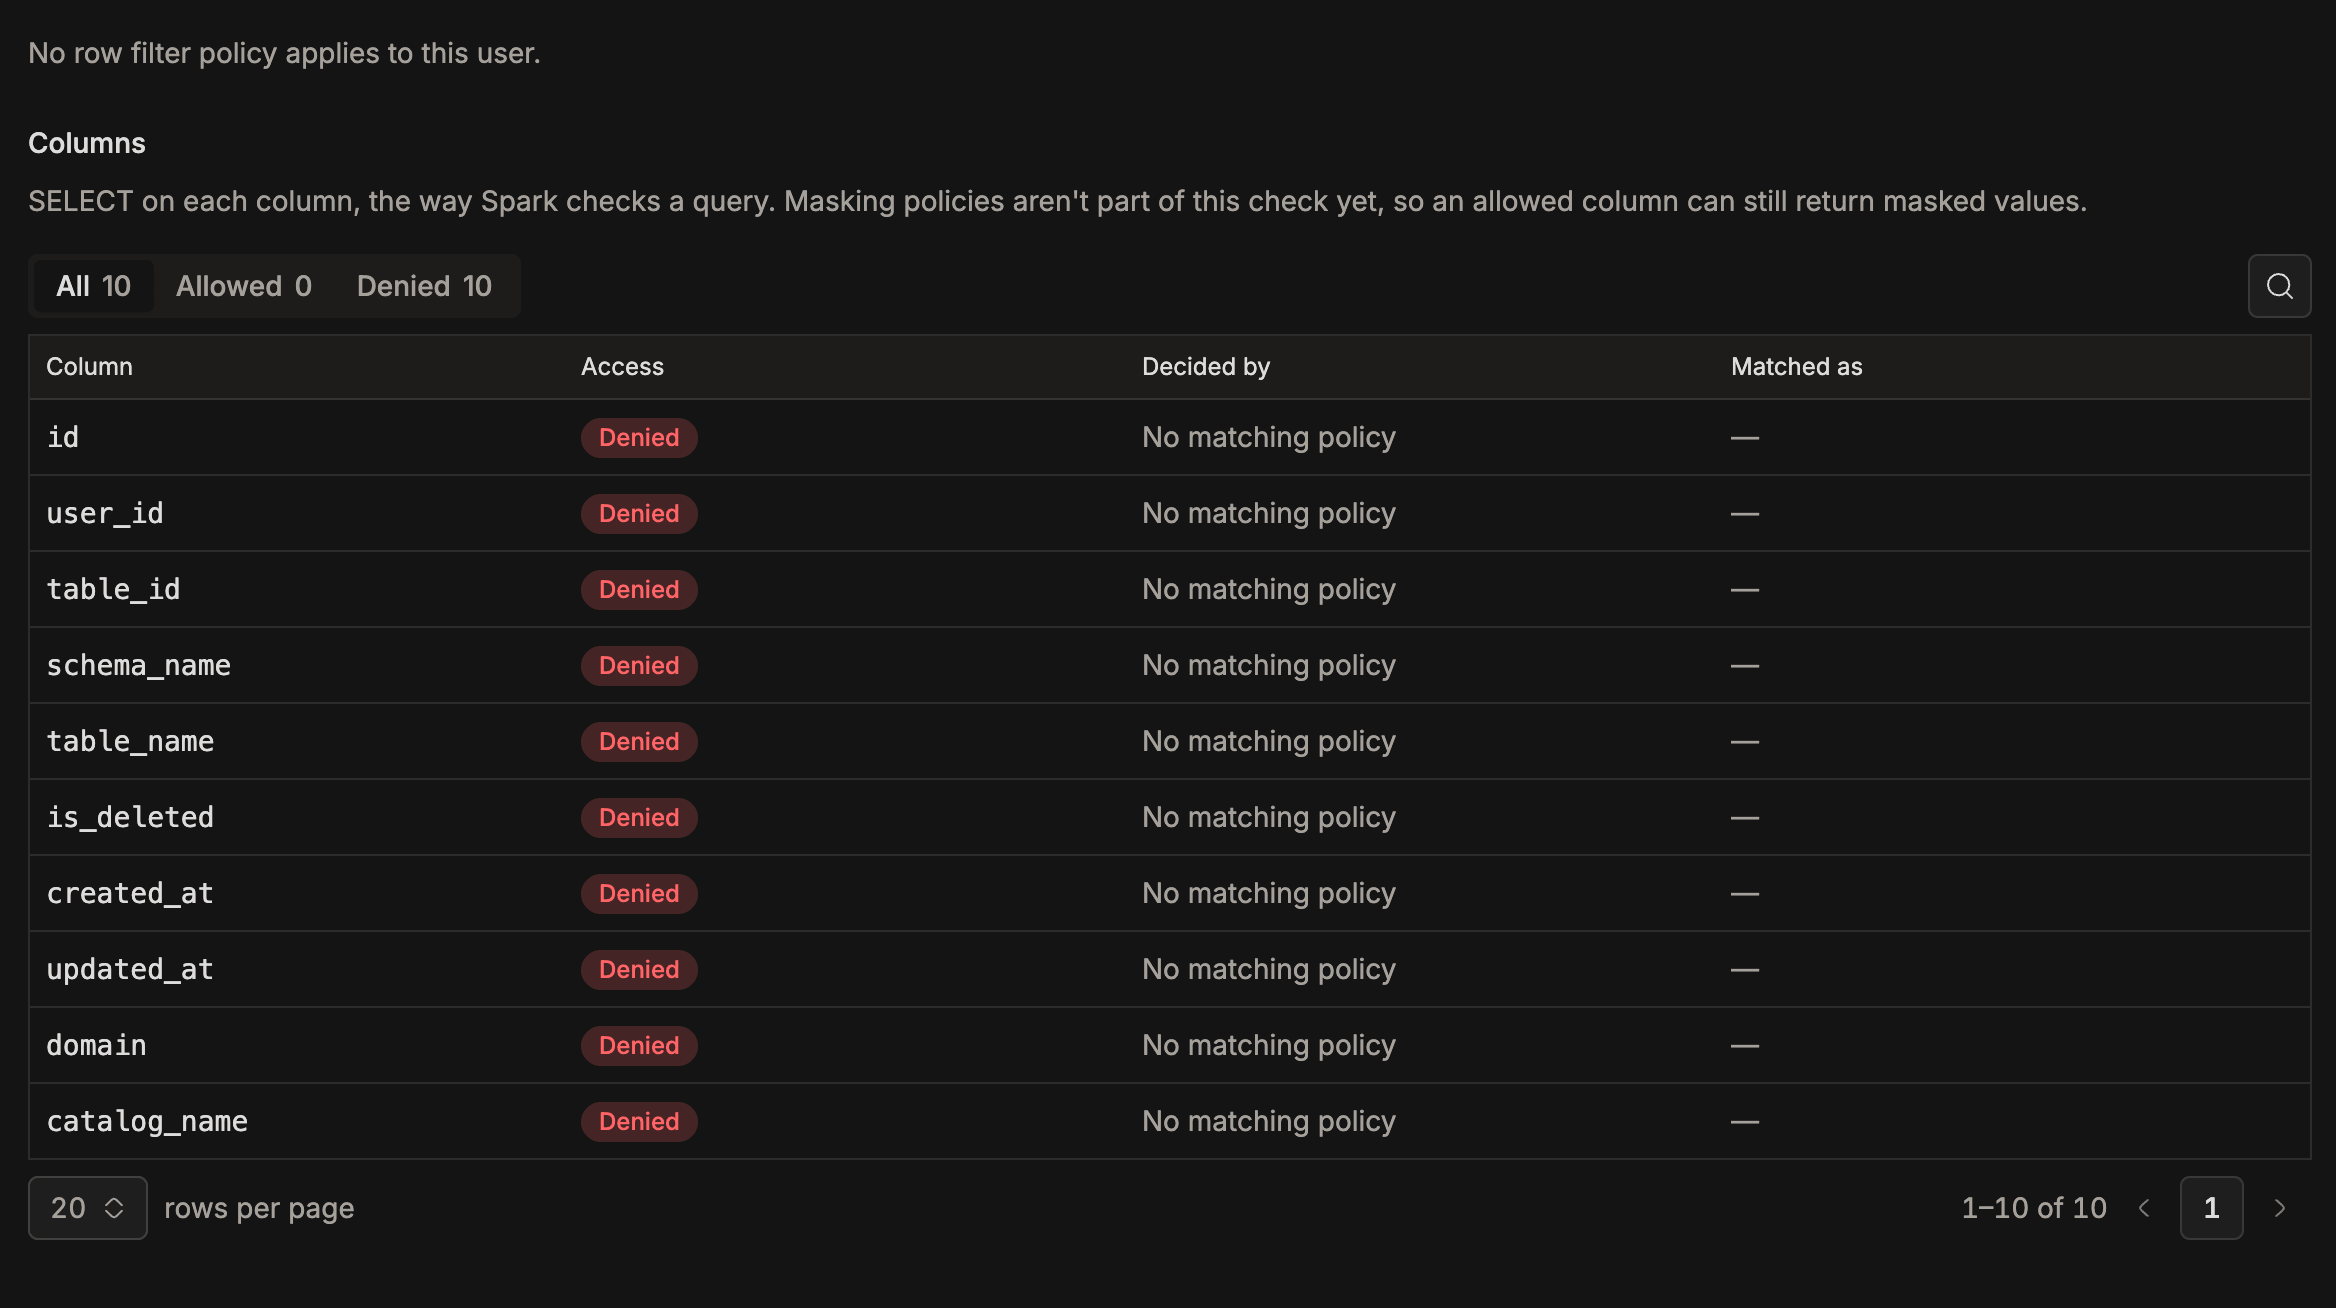Select the created_at column name
The width and height of the screenshot is (2336, 1308).
point(130,894)
